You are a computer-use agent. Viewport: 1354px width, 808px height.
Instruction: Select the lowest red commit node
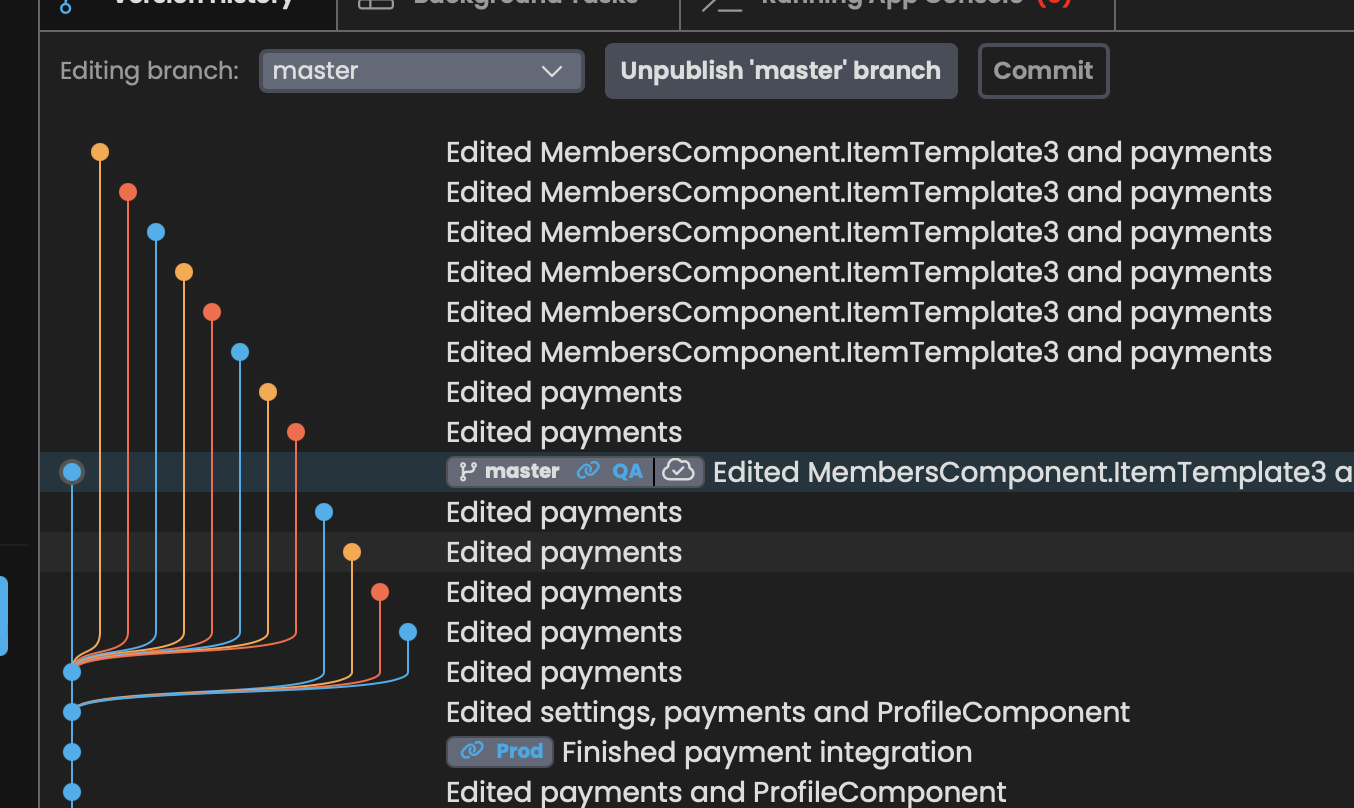point(380,592)
